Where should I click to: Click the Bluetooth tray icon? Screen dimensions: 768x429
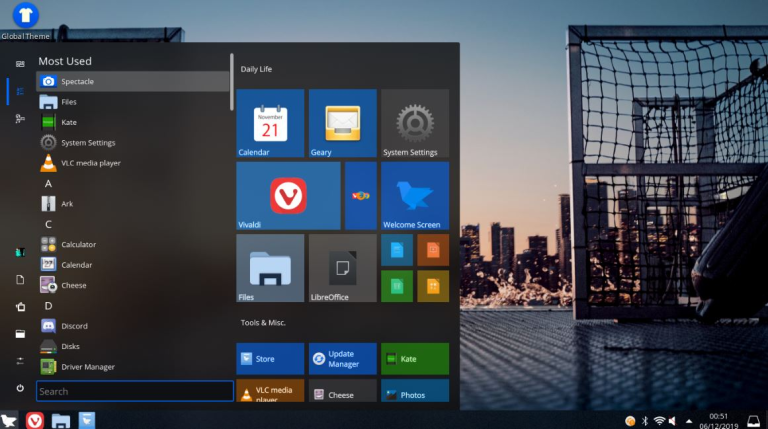645,421
